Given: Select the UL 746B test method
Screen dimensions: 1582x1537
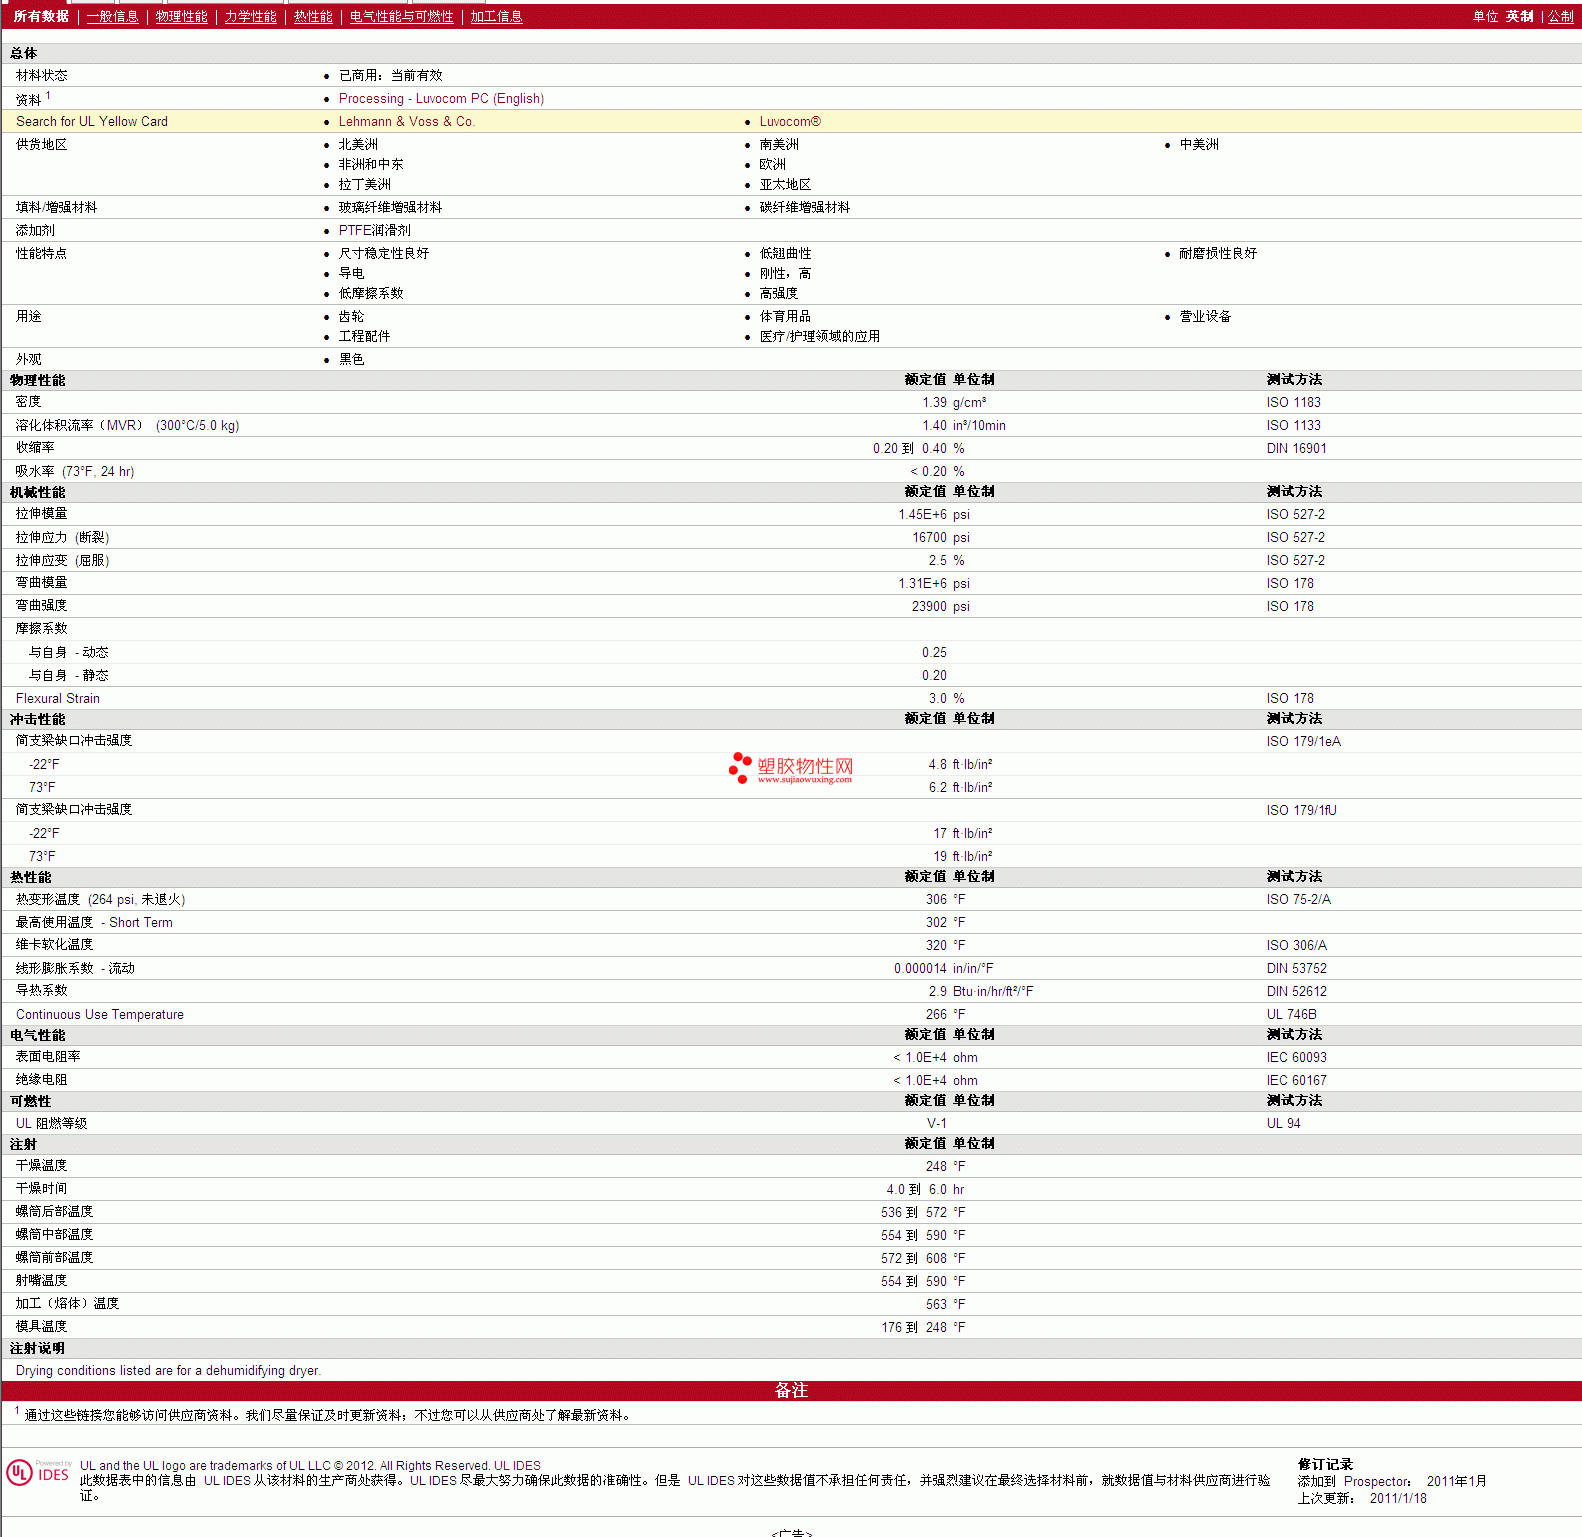Looking at the screenshot, I should (1291, 1014).
